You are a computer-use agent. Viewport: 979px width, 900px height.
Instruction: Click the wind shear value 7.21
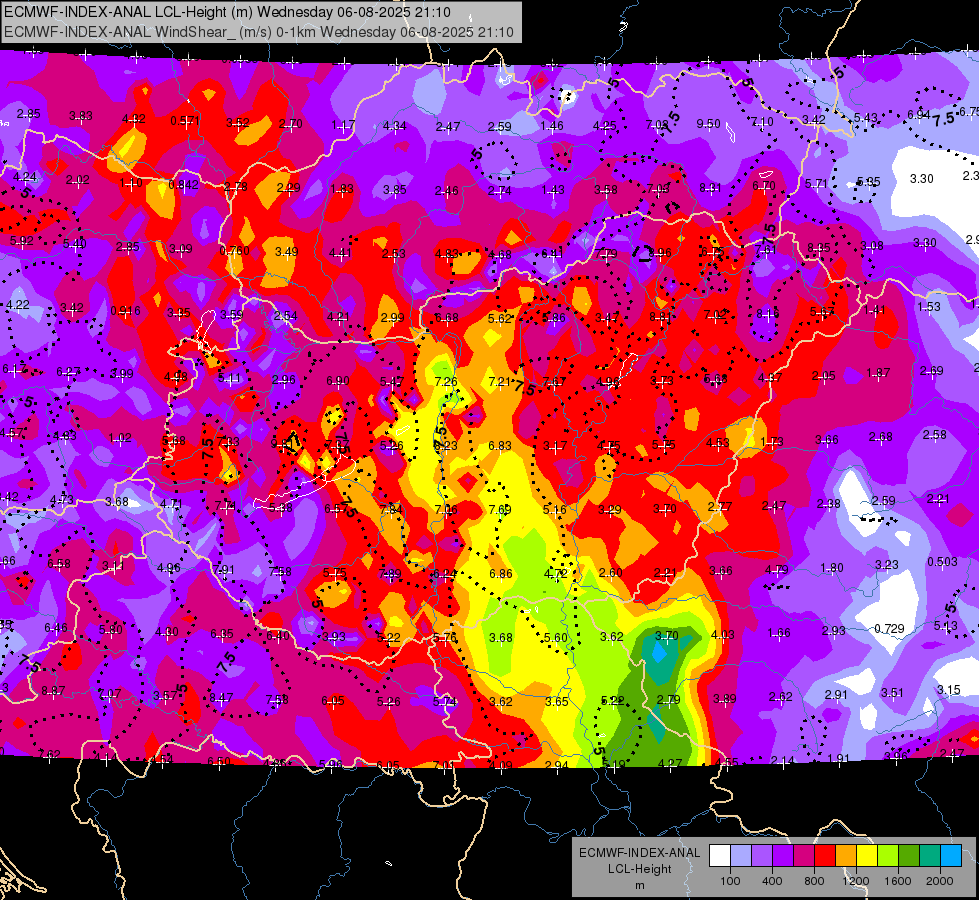point(499,381)
